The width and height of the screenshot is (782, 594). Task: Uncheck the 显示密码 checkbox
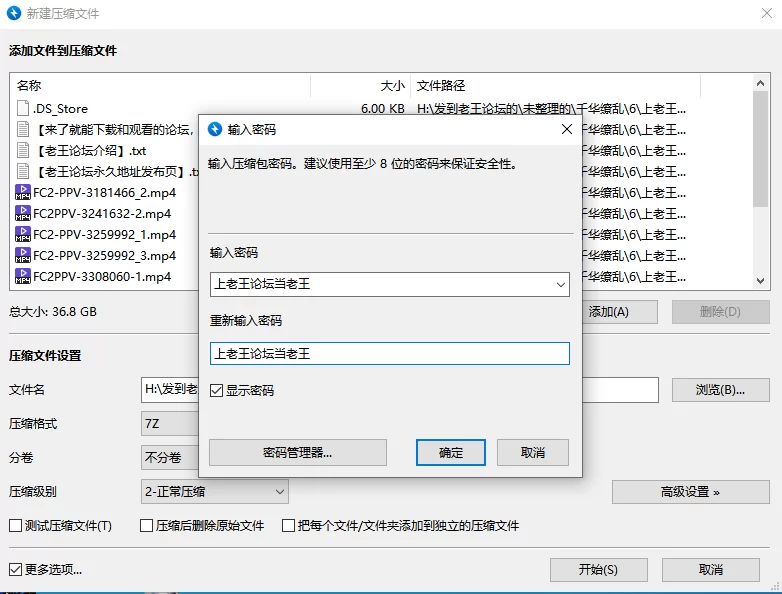(x=216, y=391)
